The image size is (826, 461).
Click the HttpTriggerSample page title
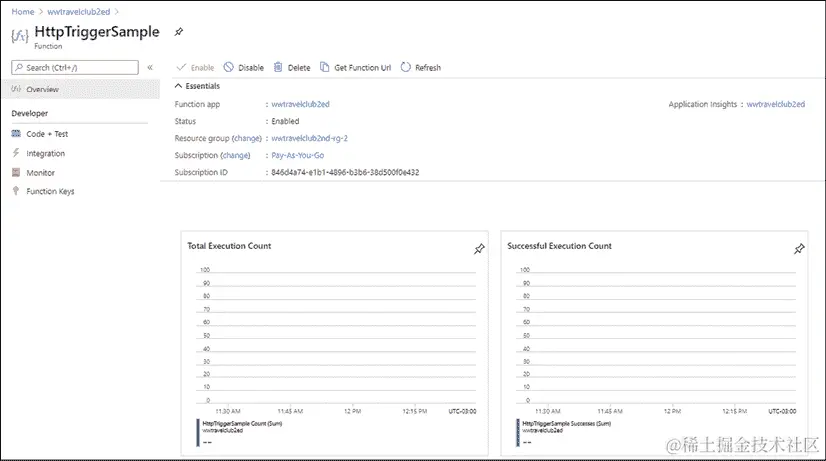(x=97, y=32)
